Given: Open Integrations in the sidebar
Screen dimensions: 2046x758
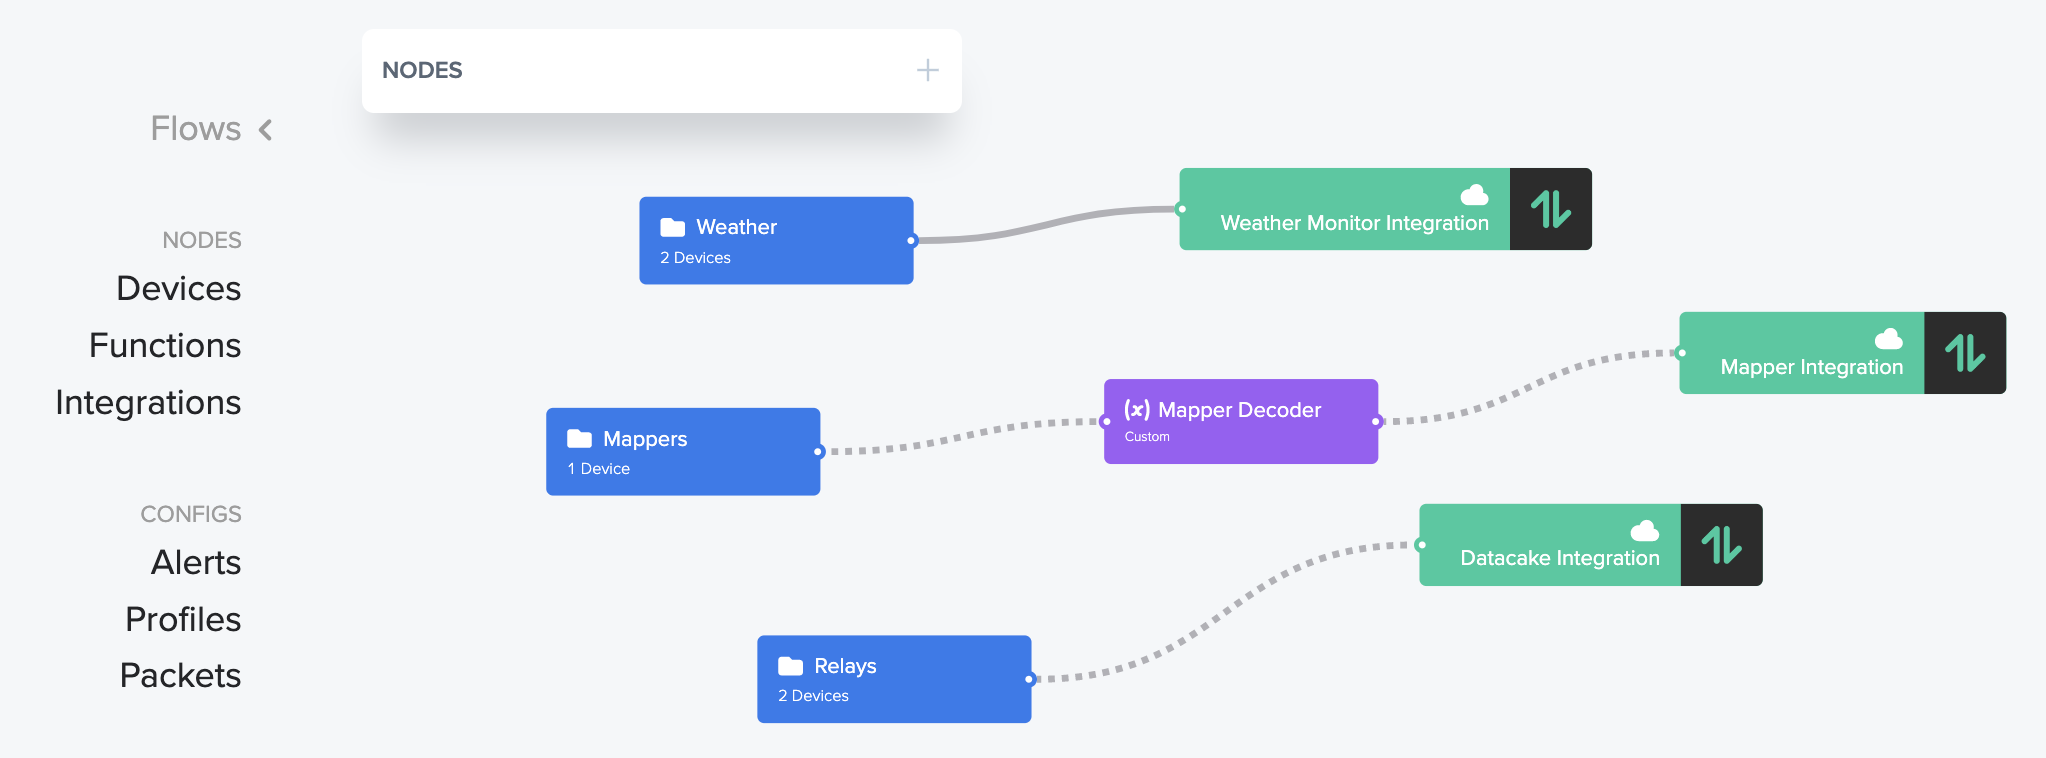Looking at the screenshot, I should tap(148, 402).
